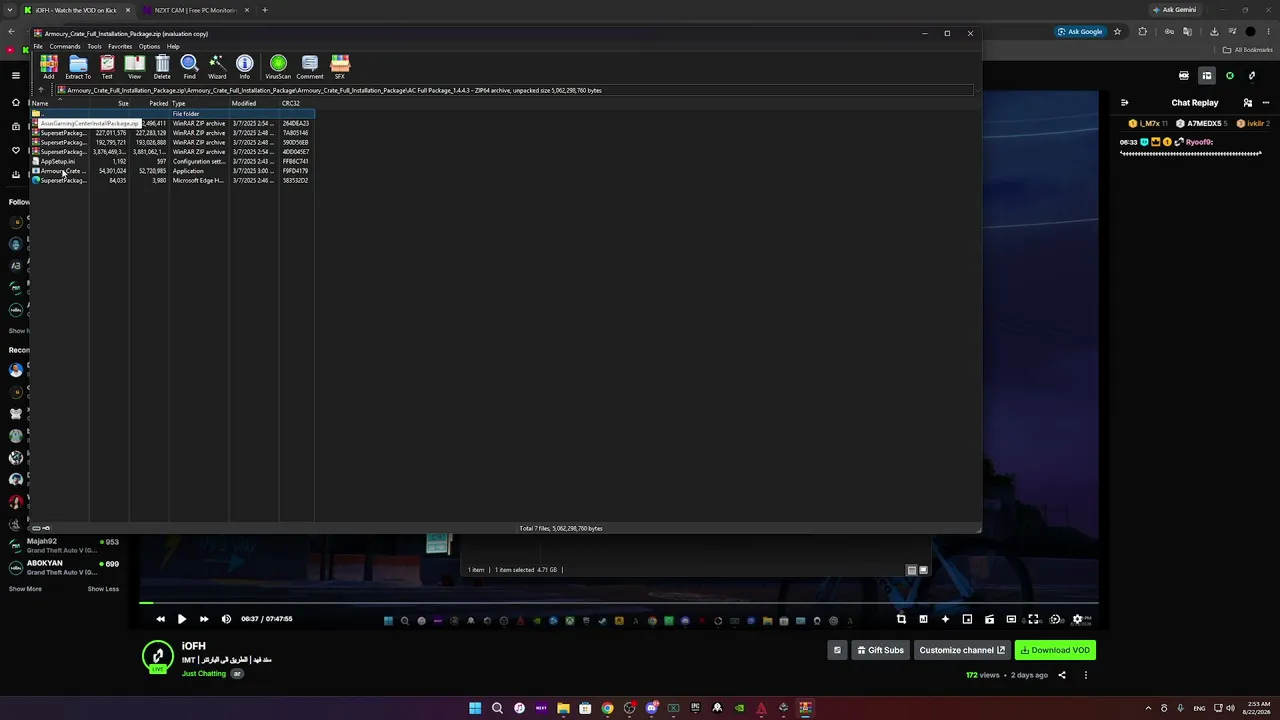The width and height of the screenshot is (1280, 720).
Task: Go up one folder level in WinRAR
Action: coord(41,90)
